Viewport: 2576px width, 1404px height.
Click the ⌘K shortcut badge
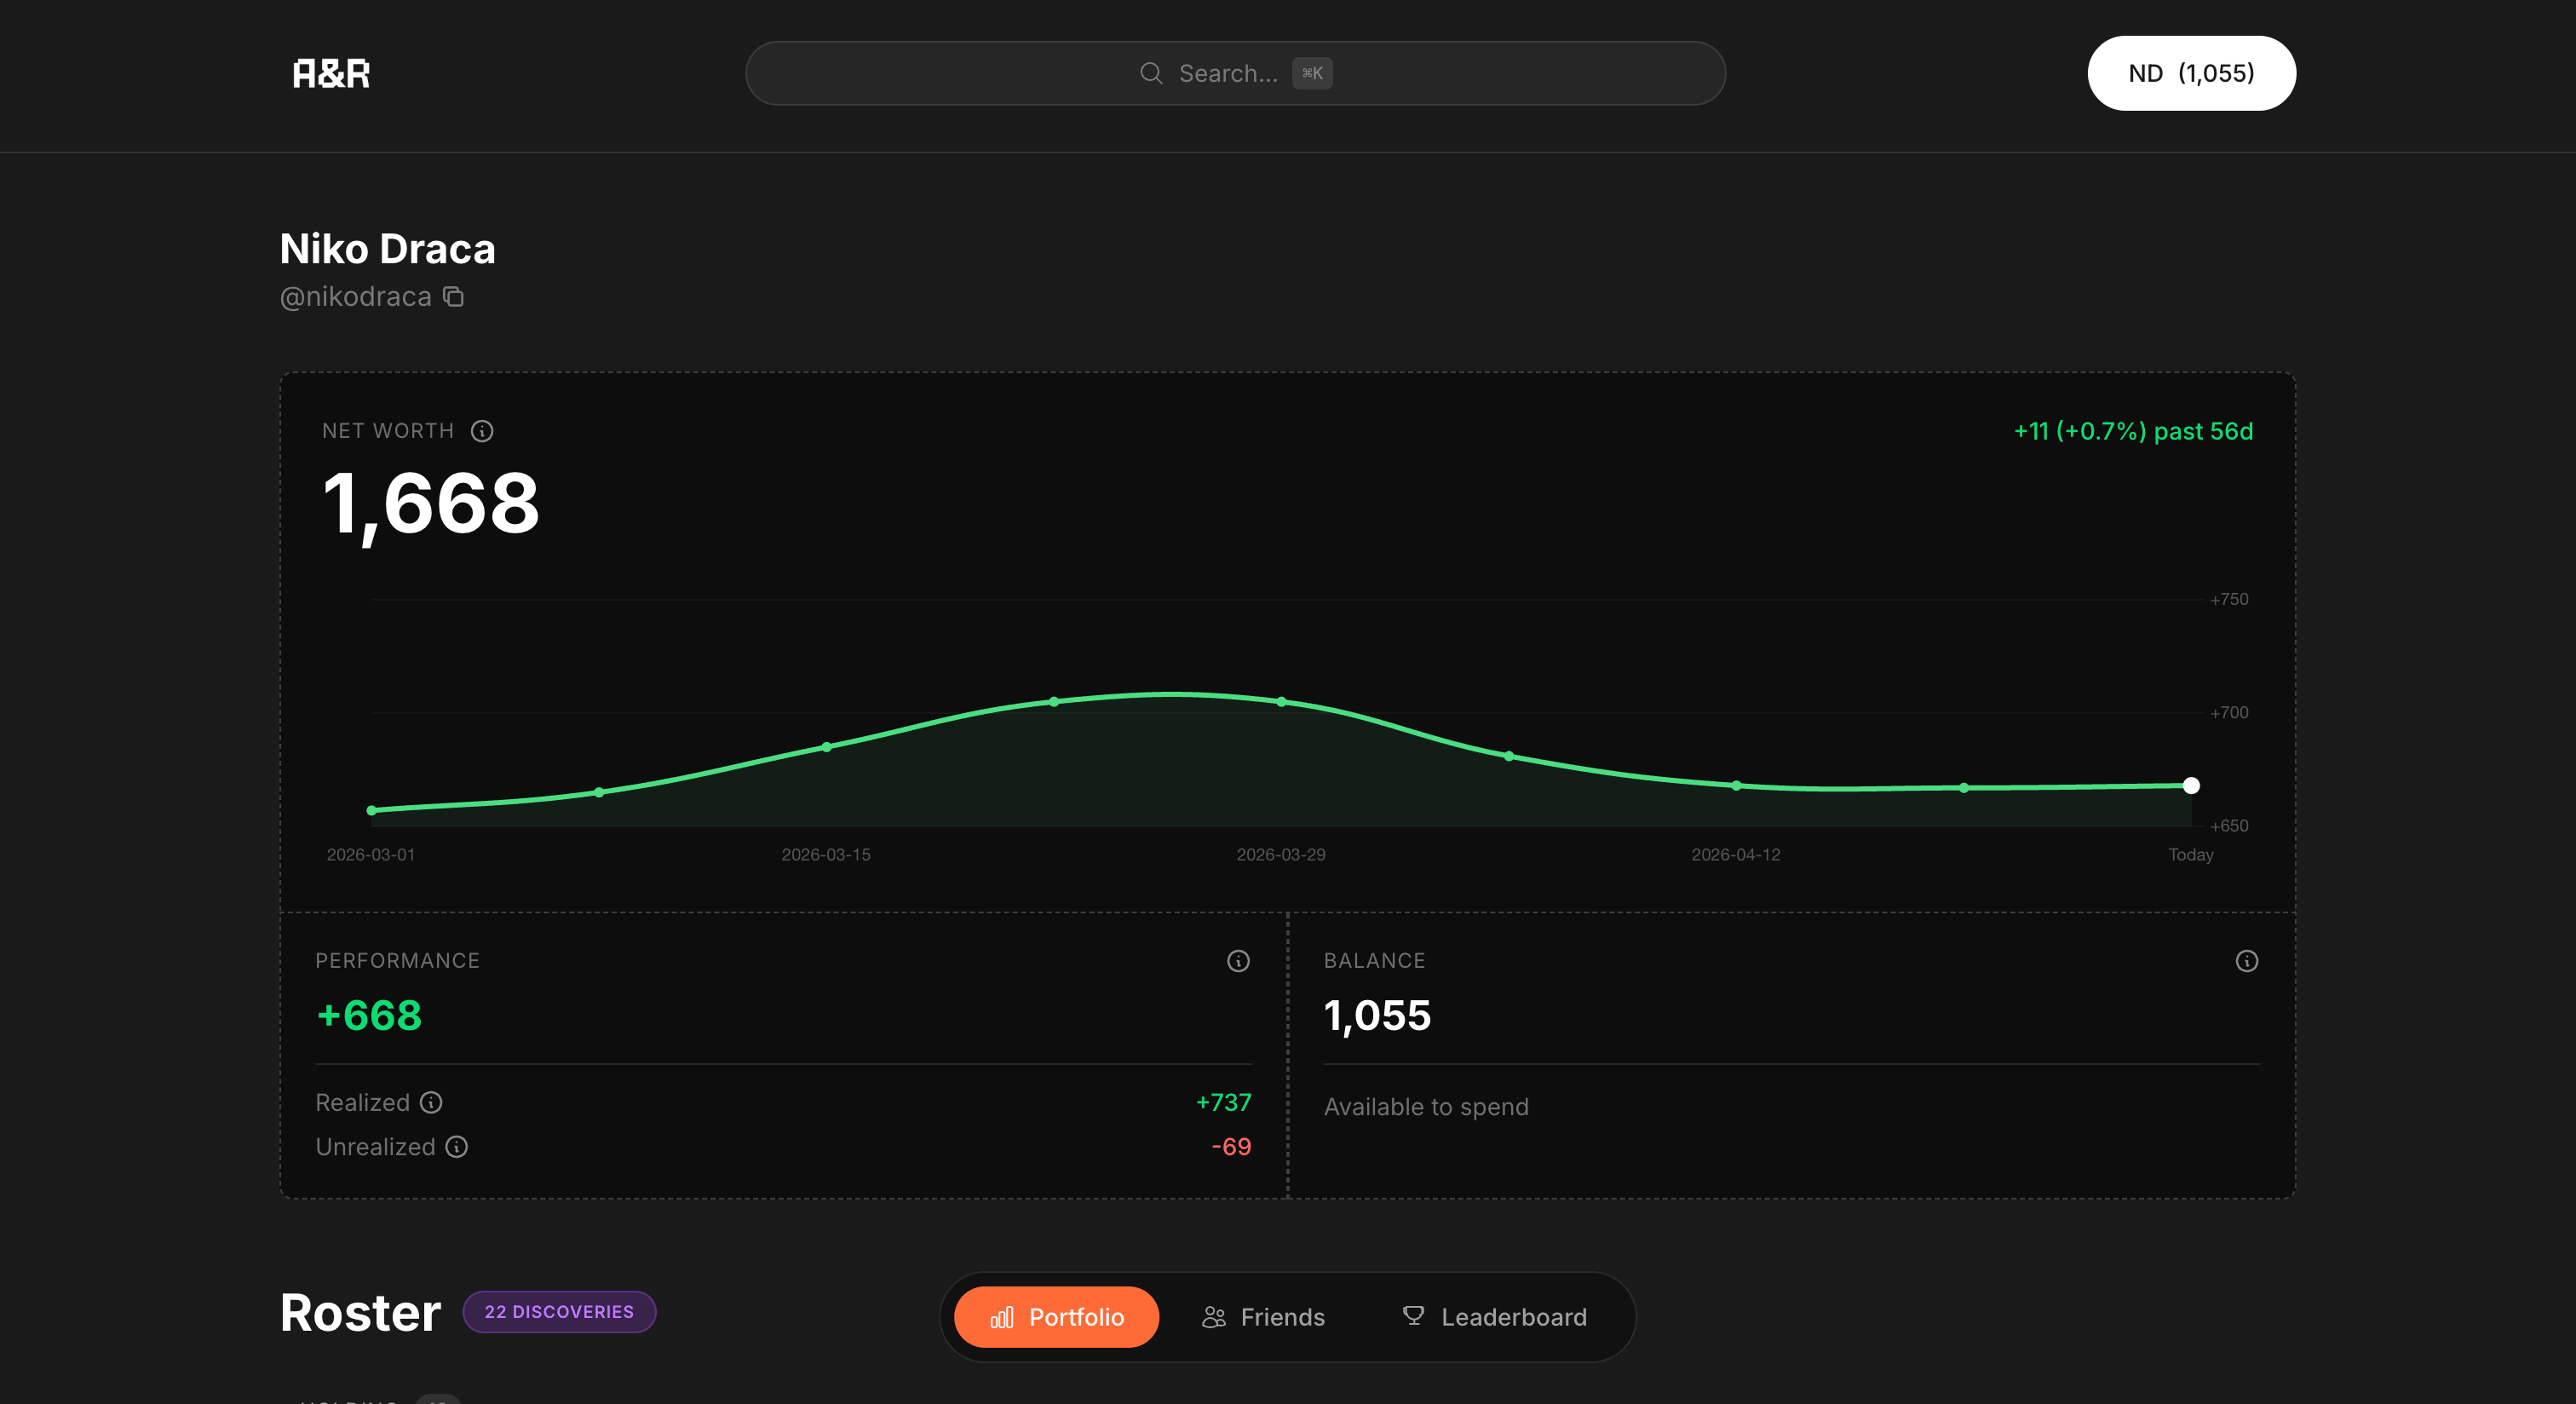coord(1312,73)
